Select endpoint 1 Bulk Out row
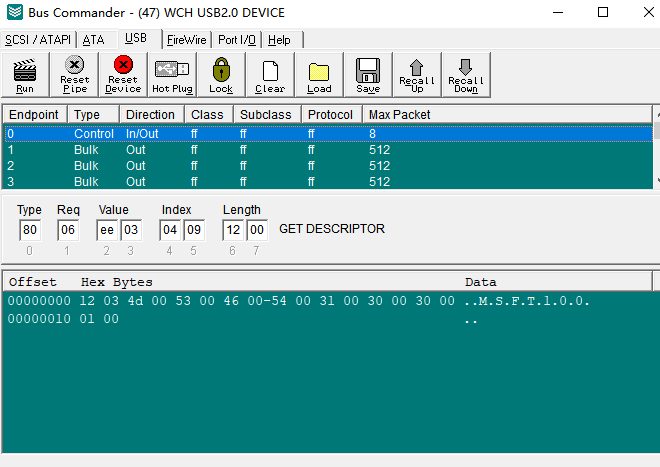 pos(328,150)
